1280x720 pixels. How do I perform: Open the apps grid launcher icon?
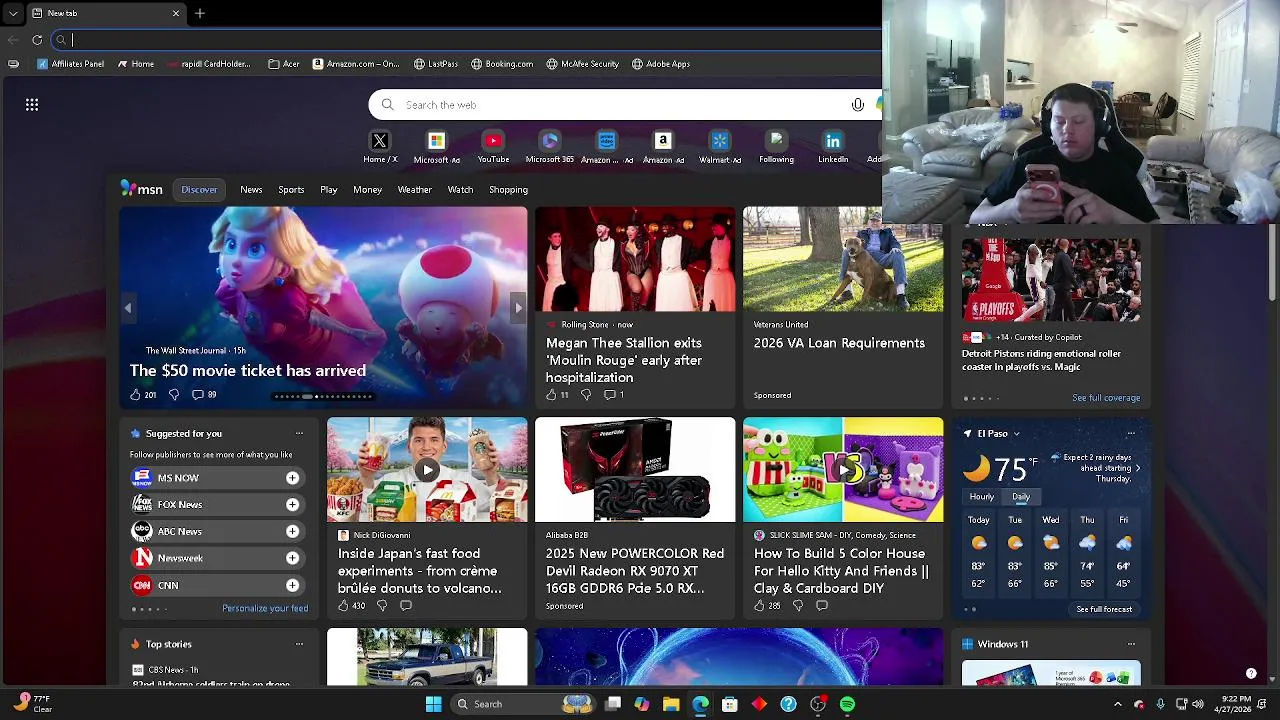click(x=32, y=104)
